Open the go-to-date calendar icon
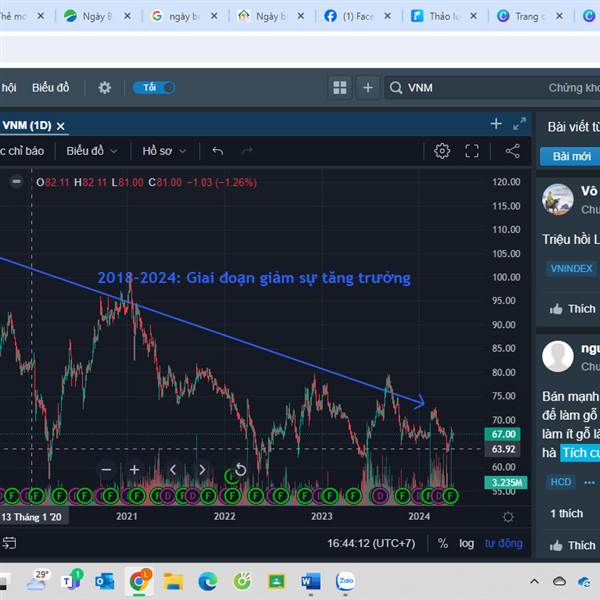The height and width of the screenshot is (600, 600). pyautogui.click(x=9, y=543)
